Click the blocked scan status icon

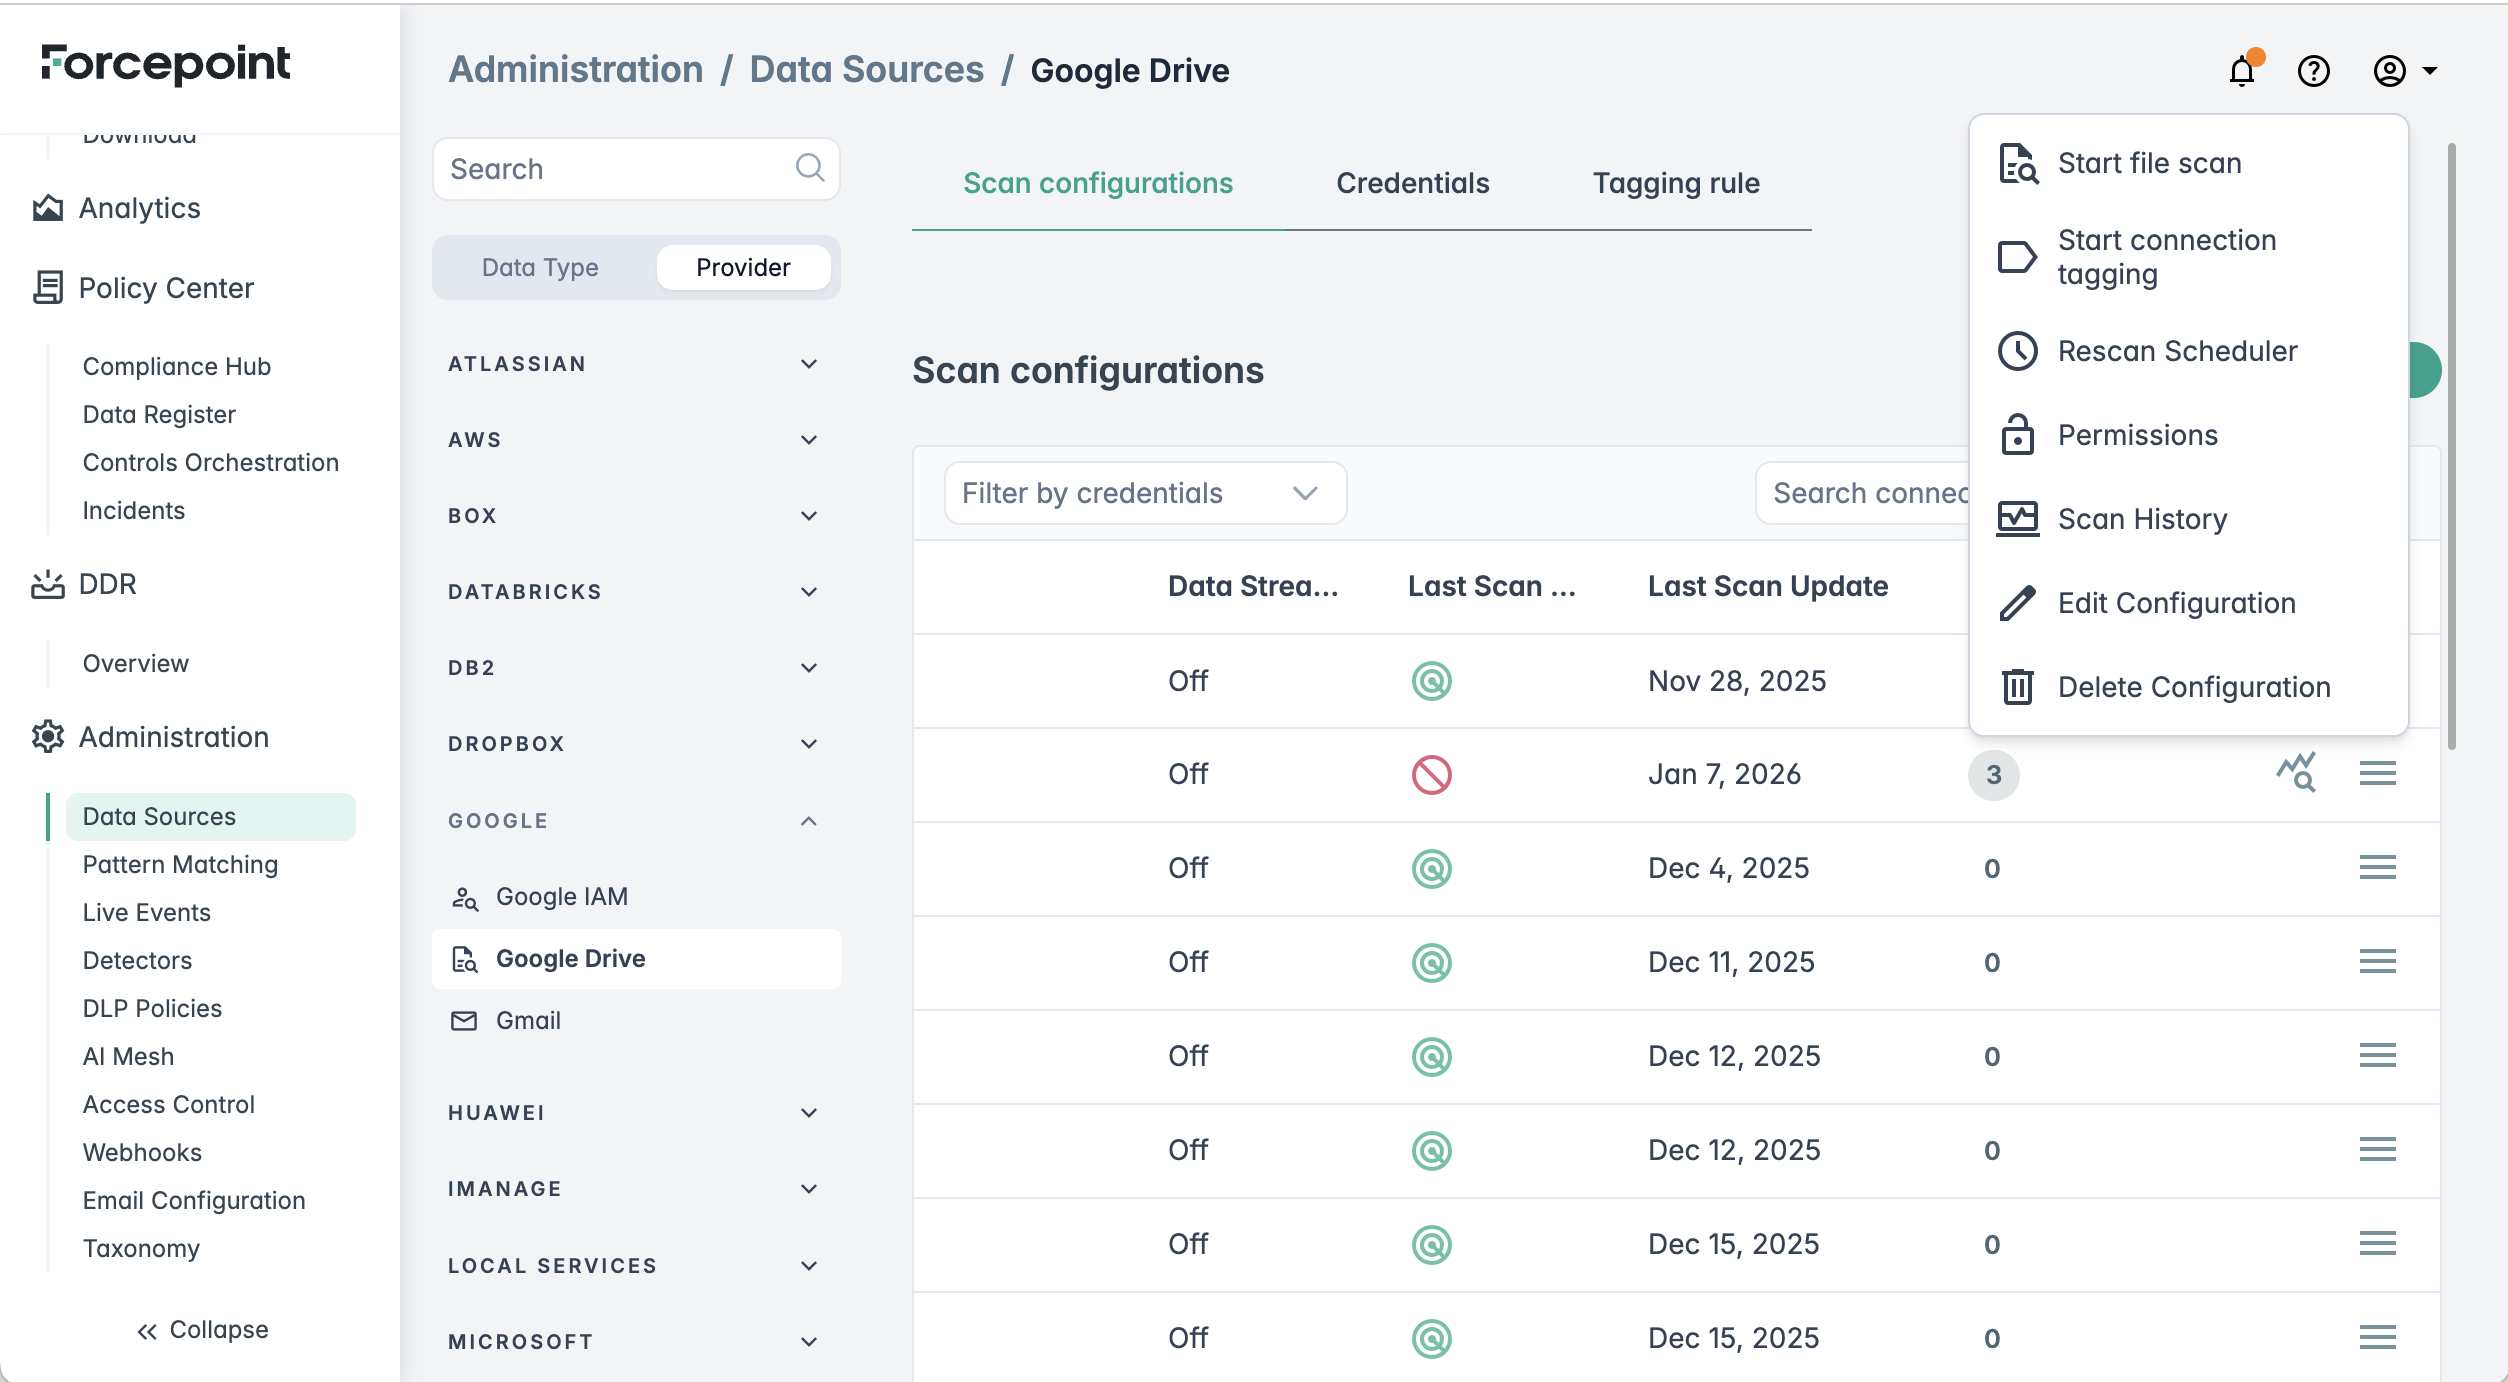click(x=1431, y=774)
